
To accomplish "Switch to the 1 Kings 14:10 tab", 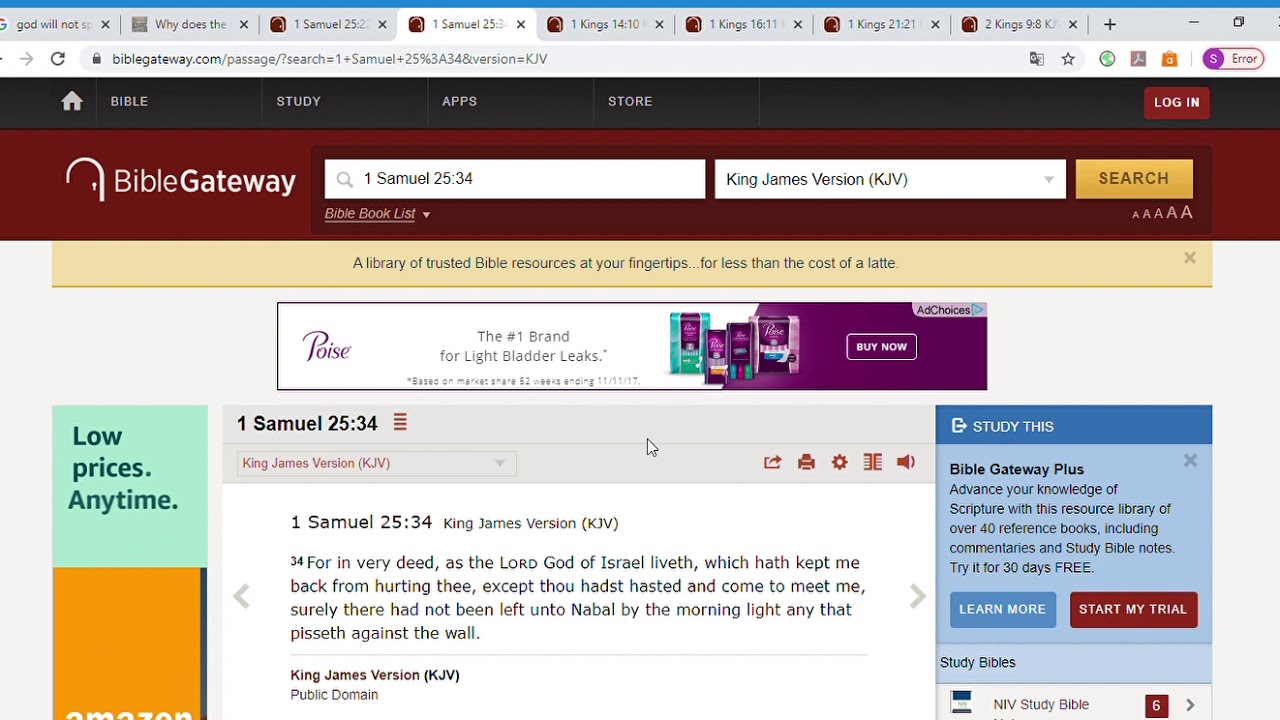I will (603, 24).
